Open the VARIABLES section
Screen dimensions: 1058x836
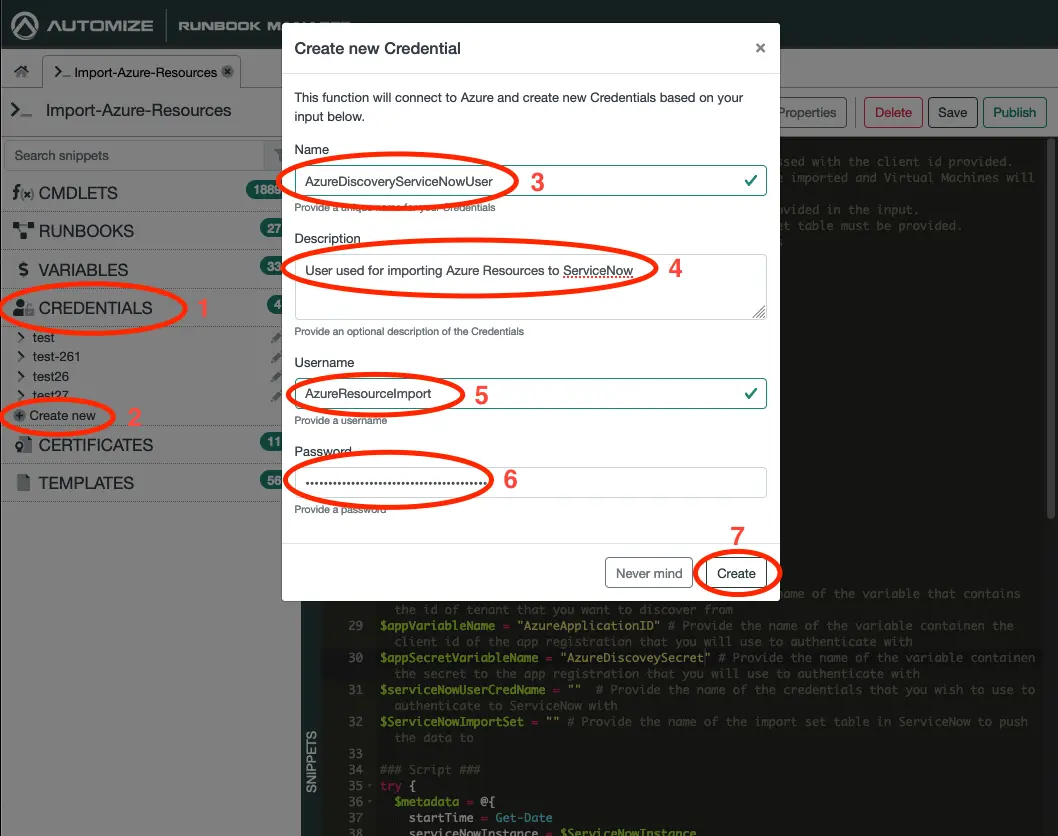click(83, 270)
